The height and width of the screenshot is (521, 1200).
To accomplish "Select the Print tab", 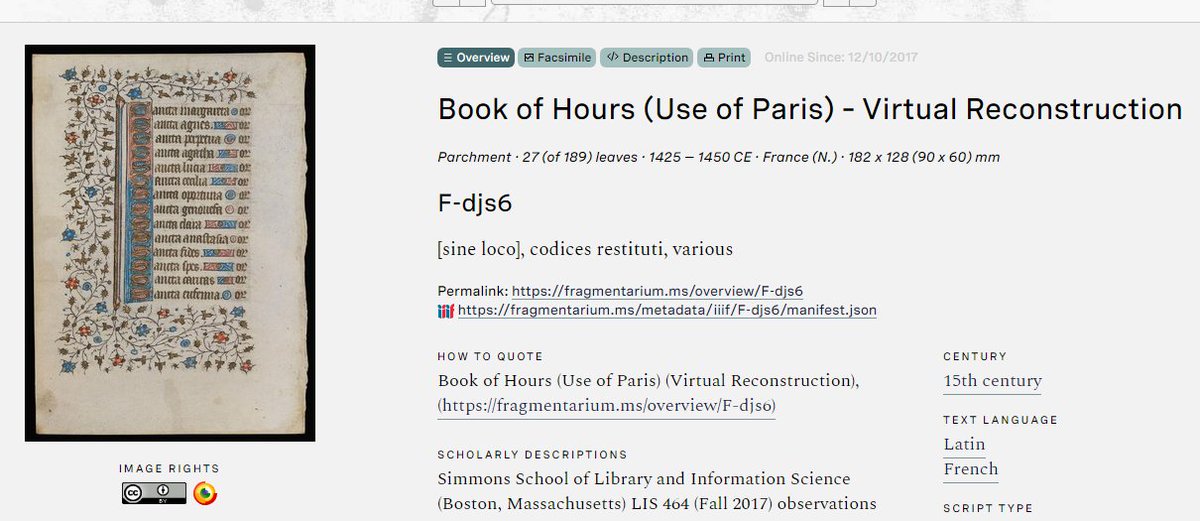I will [x=725, y=58].
